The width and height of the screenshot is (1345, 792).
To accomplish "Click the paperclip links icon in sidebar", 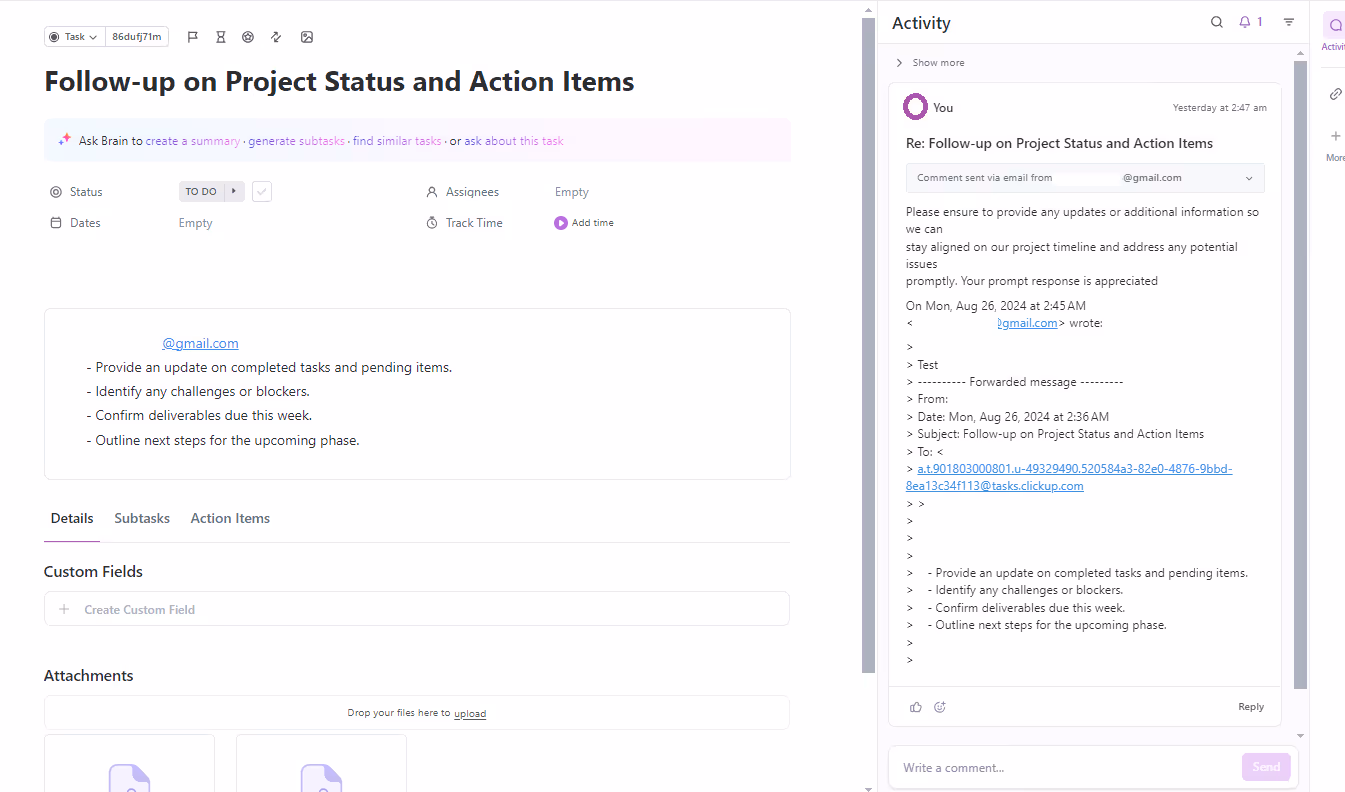I will 1335,94.
